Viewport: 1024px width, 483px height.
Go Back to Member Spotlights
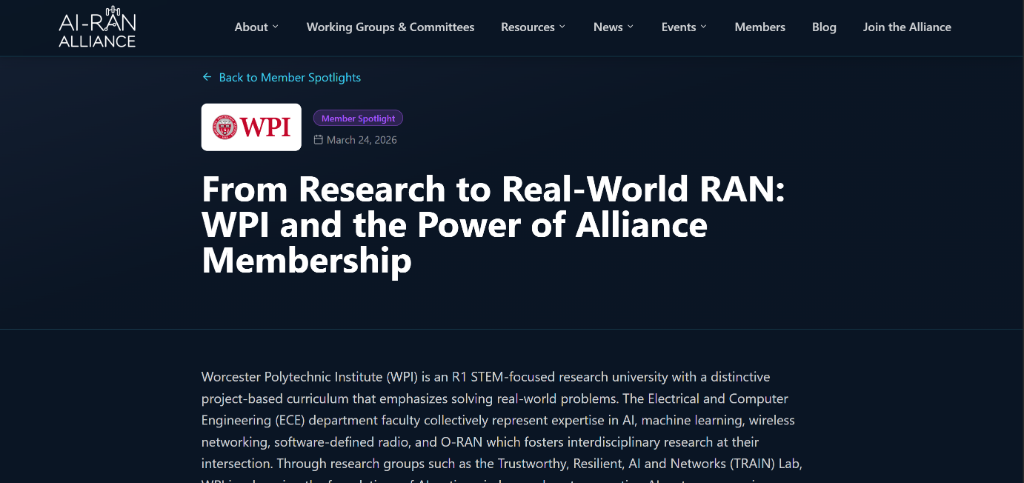[x=281, y=77]
